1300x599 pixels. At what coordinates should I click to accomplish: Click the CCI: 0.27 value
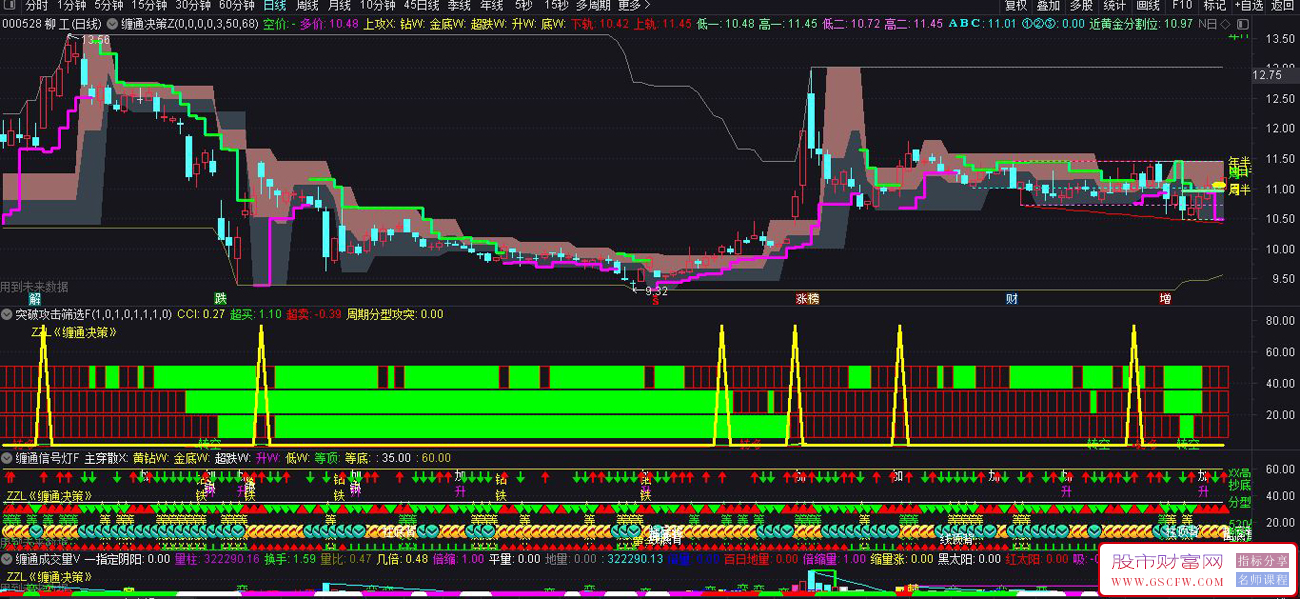[201, 314]
